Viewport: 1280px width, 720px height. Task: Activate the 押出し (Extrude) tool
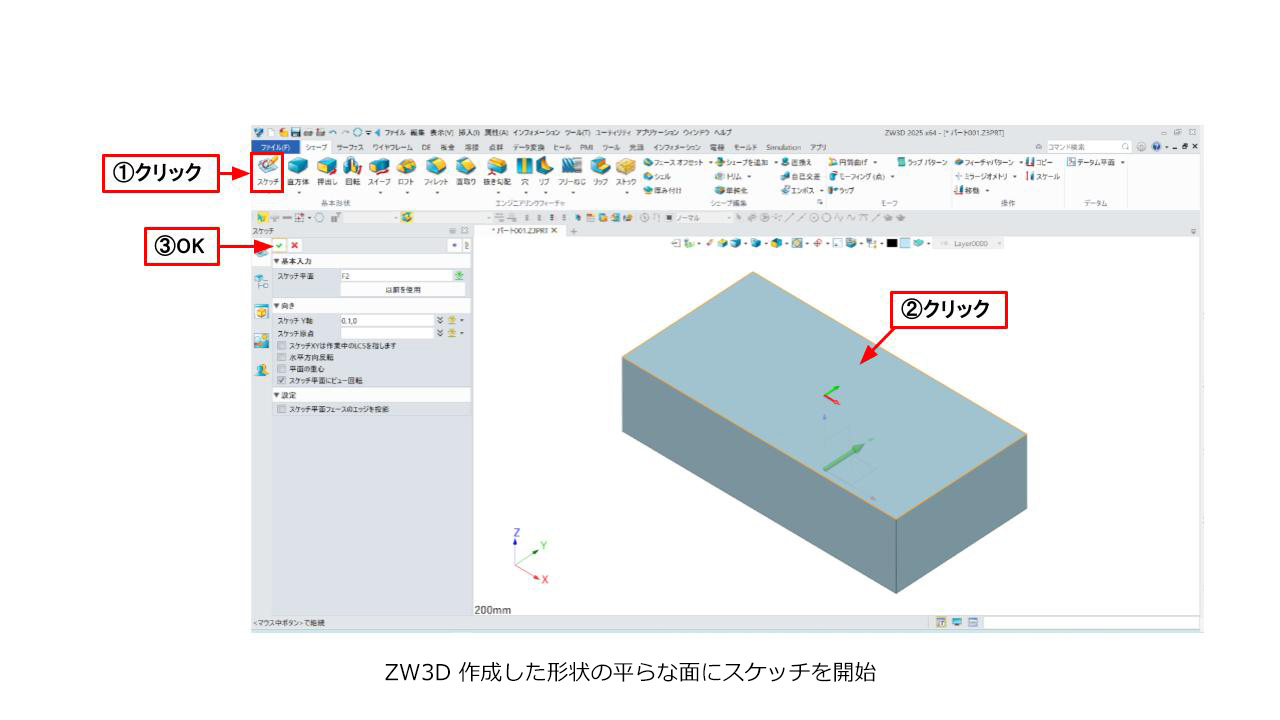326,172
